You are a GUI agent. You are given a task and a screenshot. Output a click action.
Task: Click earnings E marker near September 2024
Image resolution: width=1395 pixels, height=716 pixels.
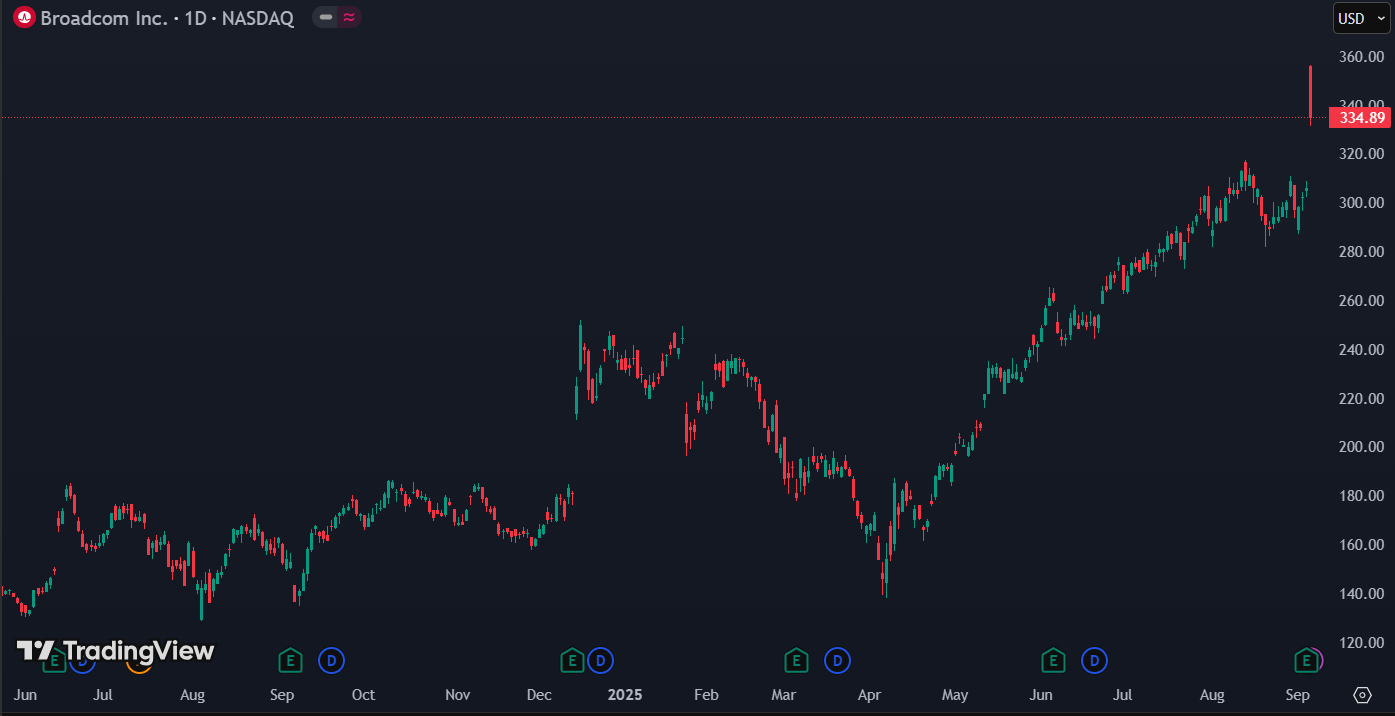pyautogui.click(x=289, y=660)
